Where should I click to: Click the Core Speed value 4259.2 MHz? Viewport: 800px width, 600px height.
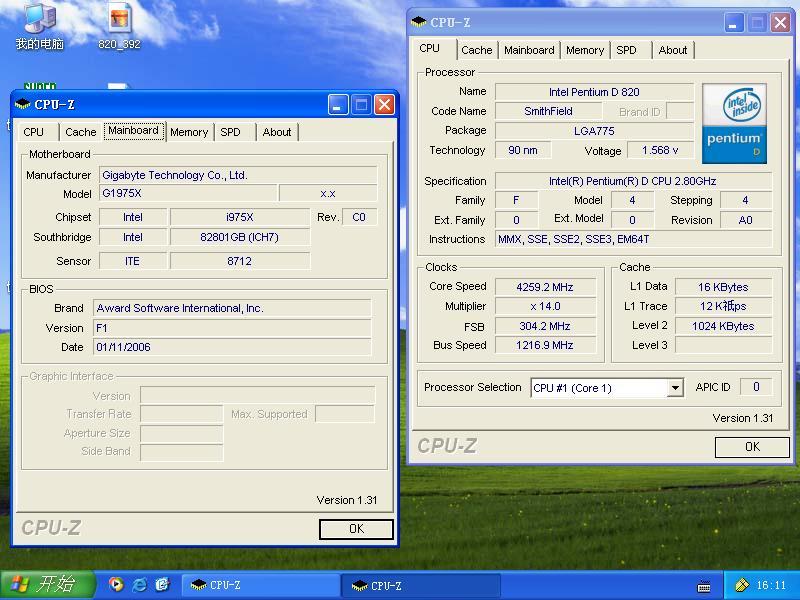pos(545,287)
